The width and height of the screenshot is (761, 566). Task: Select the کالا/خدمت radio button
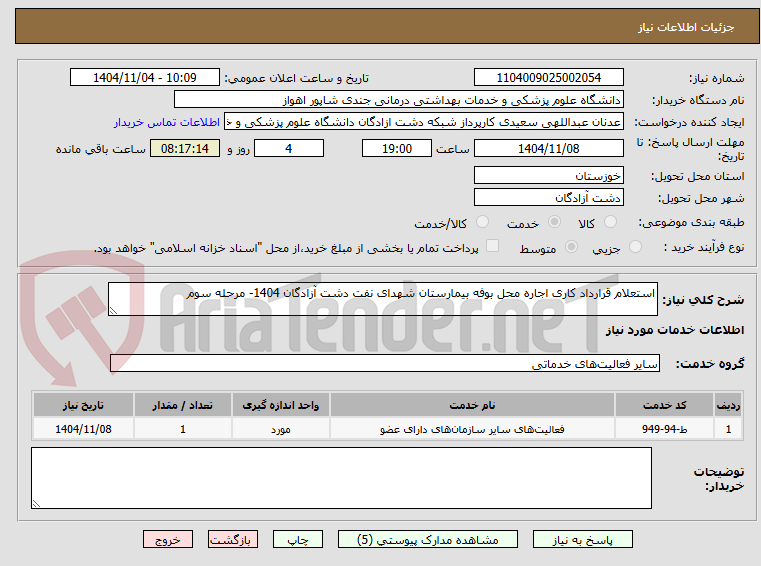482,222
